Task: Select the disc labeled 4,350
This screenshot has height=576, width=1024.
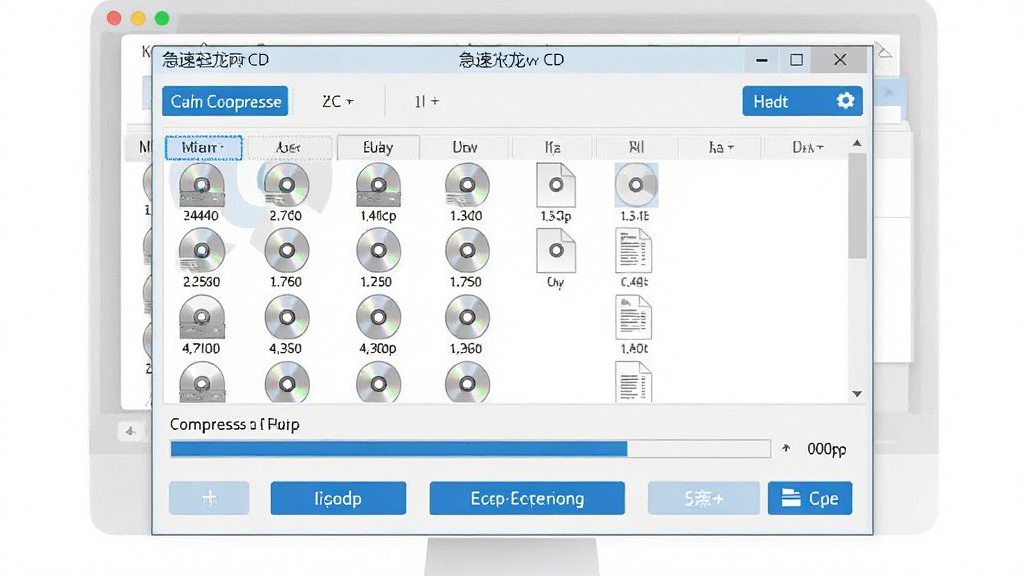Action: coord(287,317)
